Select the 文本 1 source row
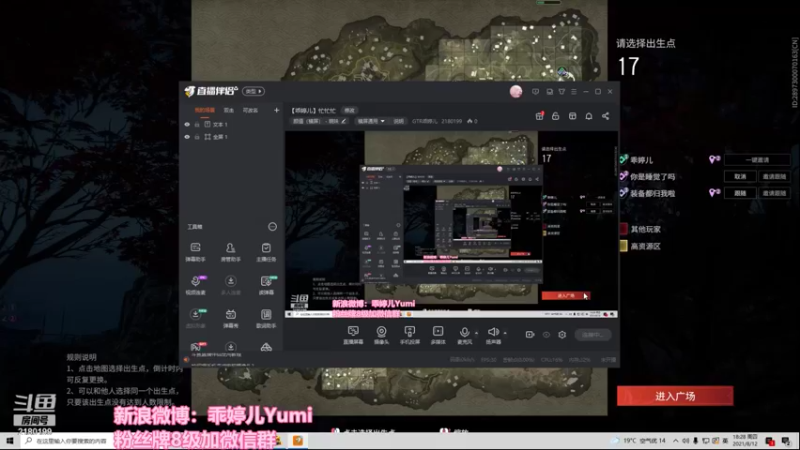Viewport: 800px width, 450px height. click(232, 124)
